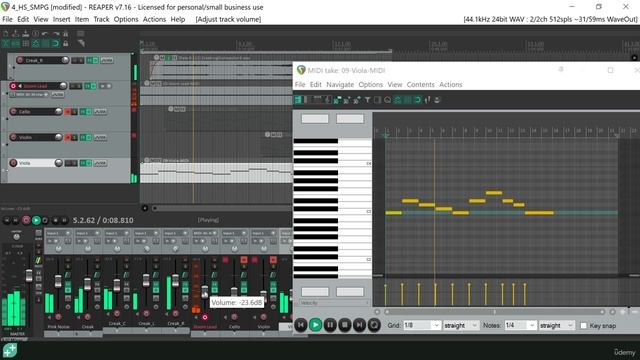Disarm the Storm Lead track record button
640x360 pixels.
[13, 86]
